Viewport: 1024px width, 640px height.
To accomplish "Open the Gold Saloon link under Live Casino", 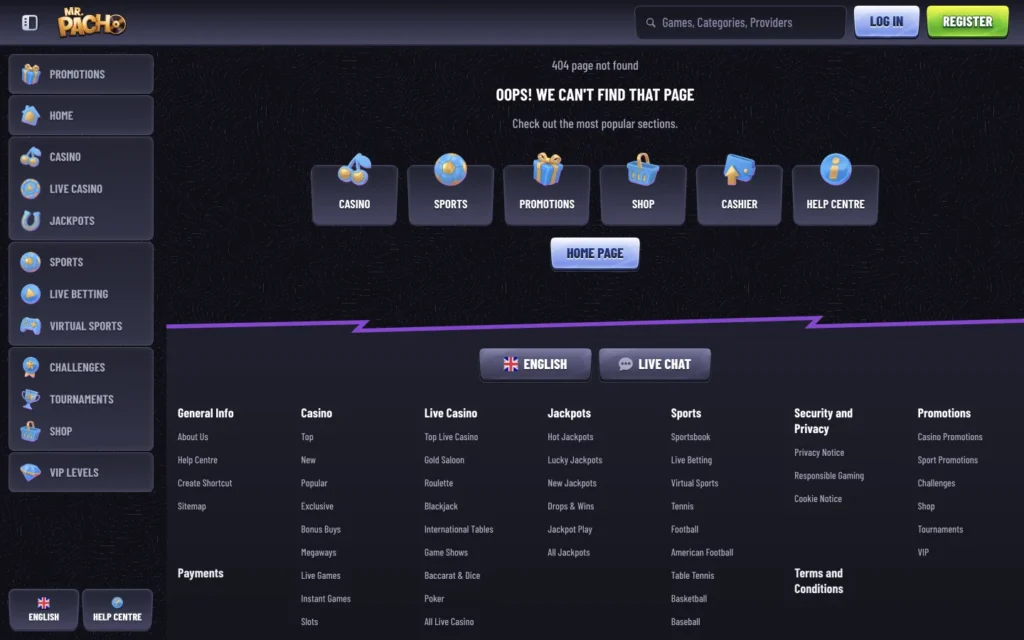I will click(444, 460).
